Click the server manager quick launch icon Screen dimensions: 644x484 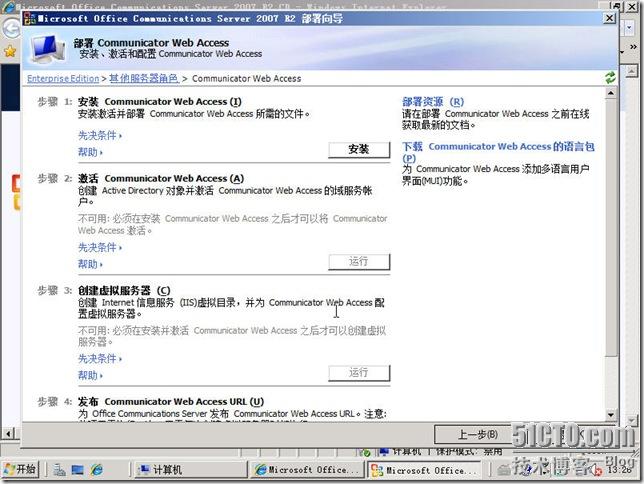tap(59, 470)
